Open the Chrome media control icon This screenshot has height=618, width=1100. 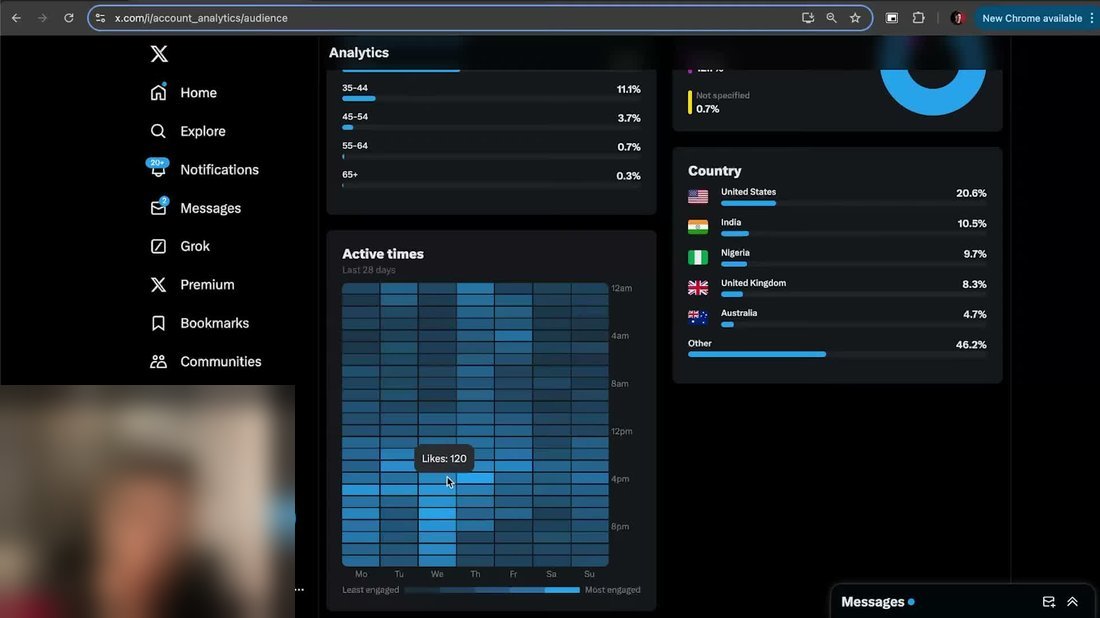coord(892,18)
